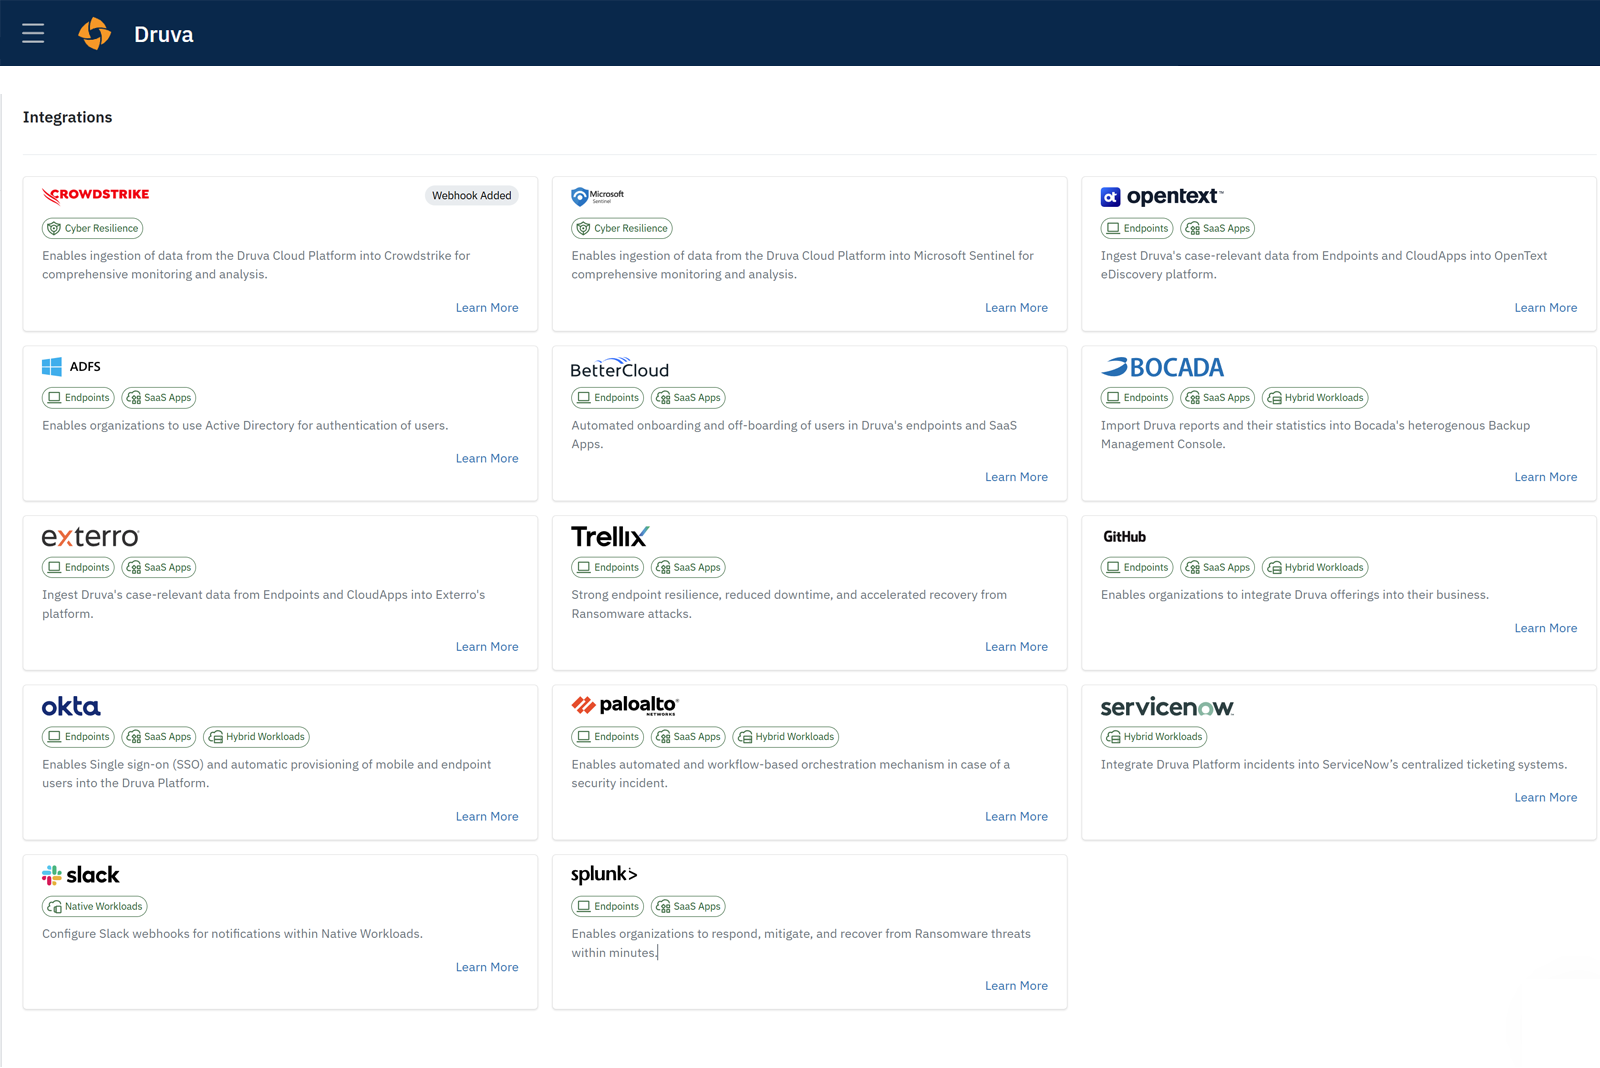Open Learn More for Splunk integration
The width and height of the screenshot is (1600, 1068).
click(x=1016, y=986)
